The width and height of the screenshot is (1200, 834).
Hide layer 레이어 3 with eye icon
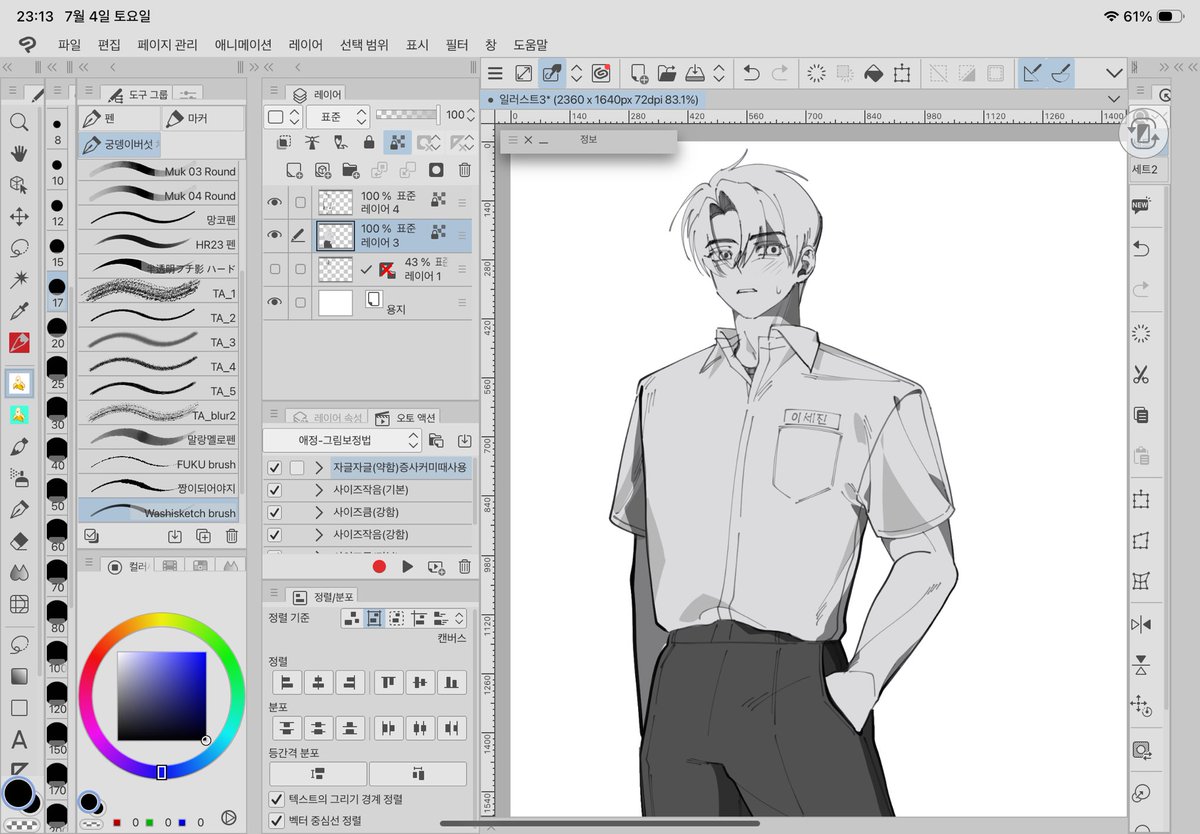click(274, 236)
